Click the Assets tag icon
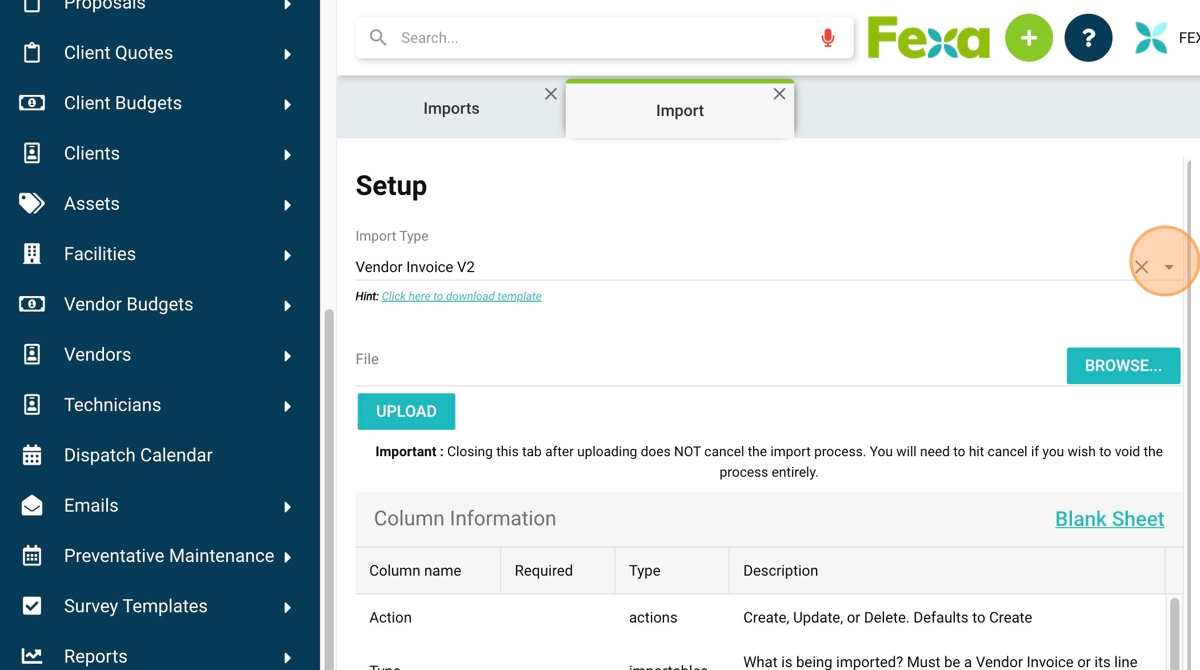This screenshot has height=670, width=1200. coord(32,204)
